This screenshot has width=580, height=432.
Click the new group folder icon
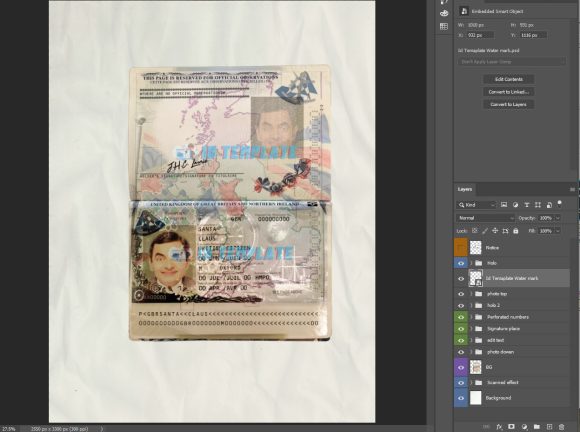pos(537,427)
